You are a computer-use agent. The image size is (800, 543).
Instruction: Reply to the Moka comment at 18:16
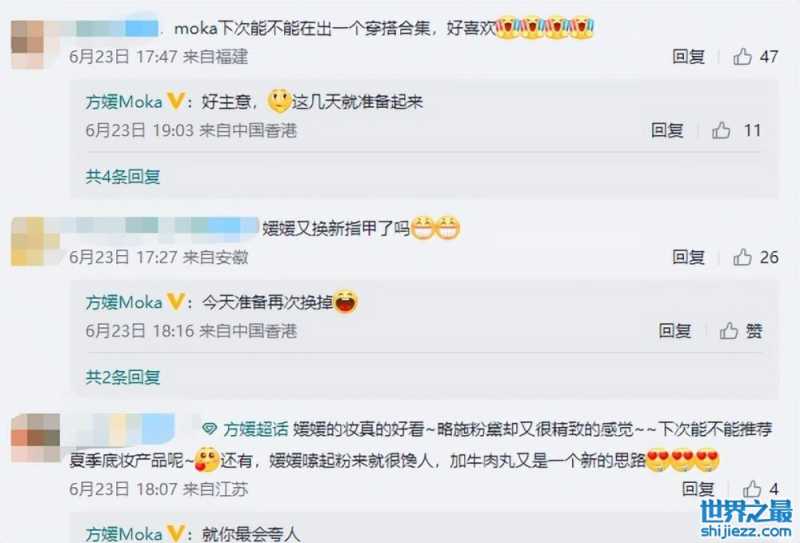[674, 331]
